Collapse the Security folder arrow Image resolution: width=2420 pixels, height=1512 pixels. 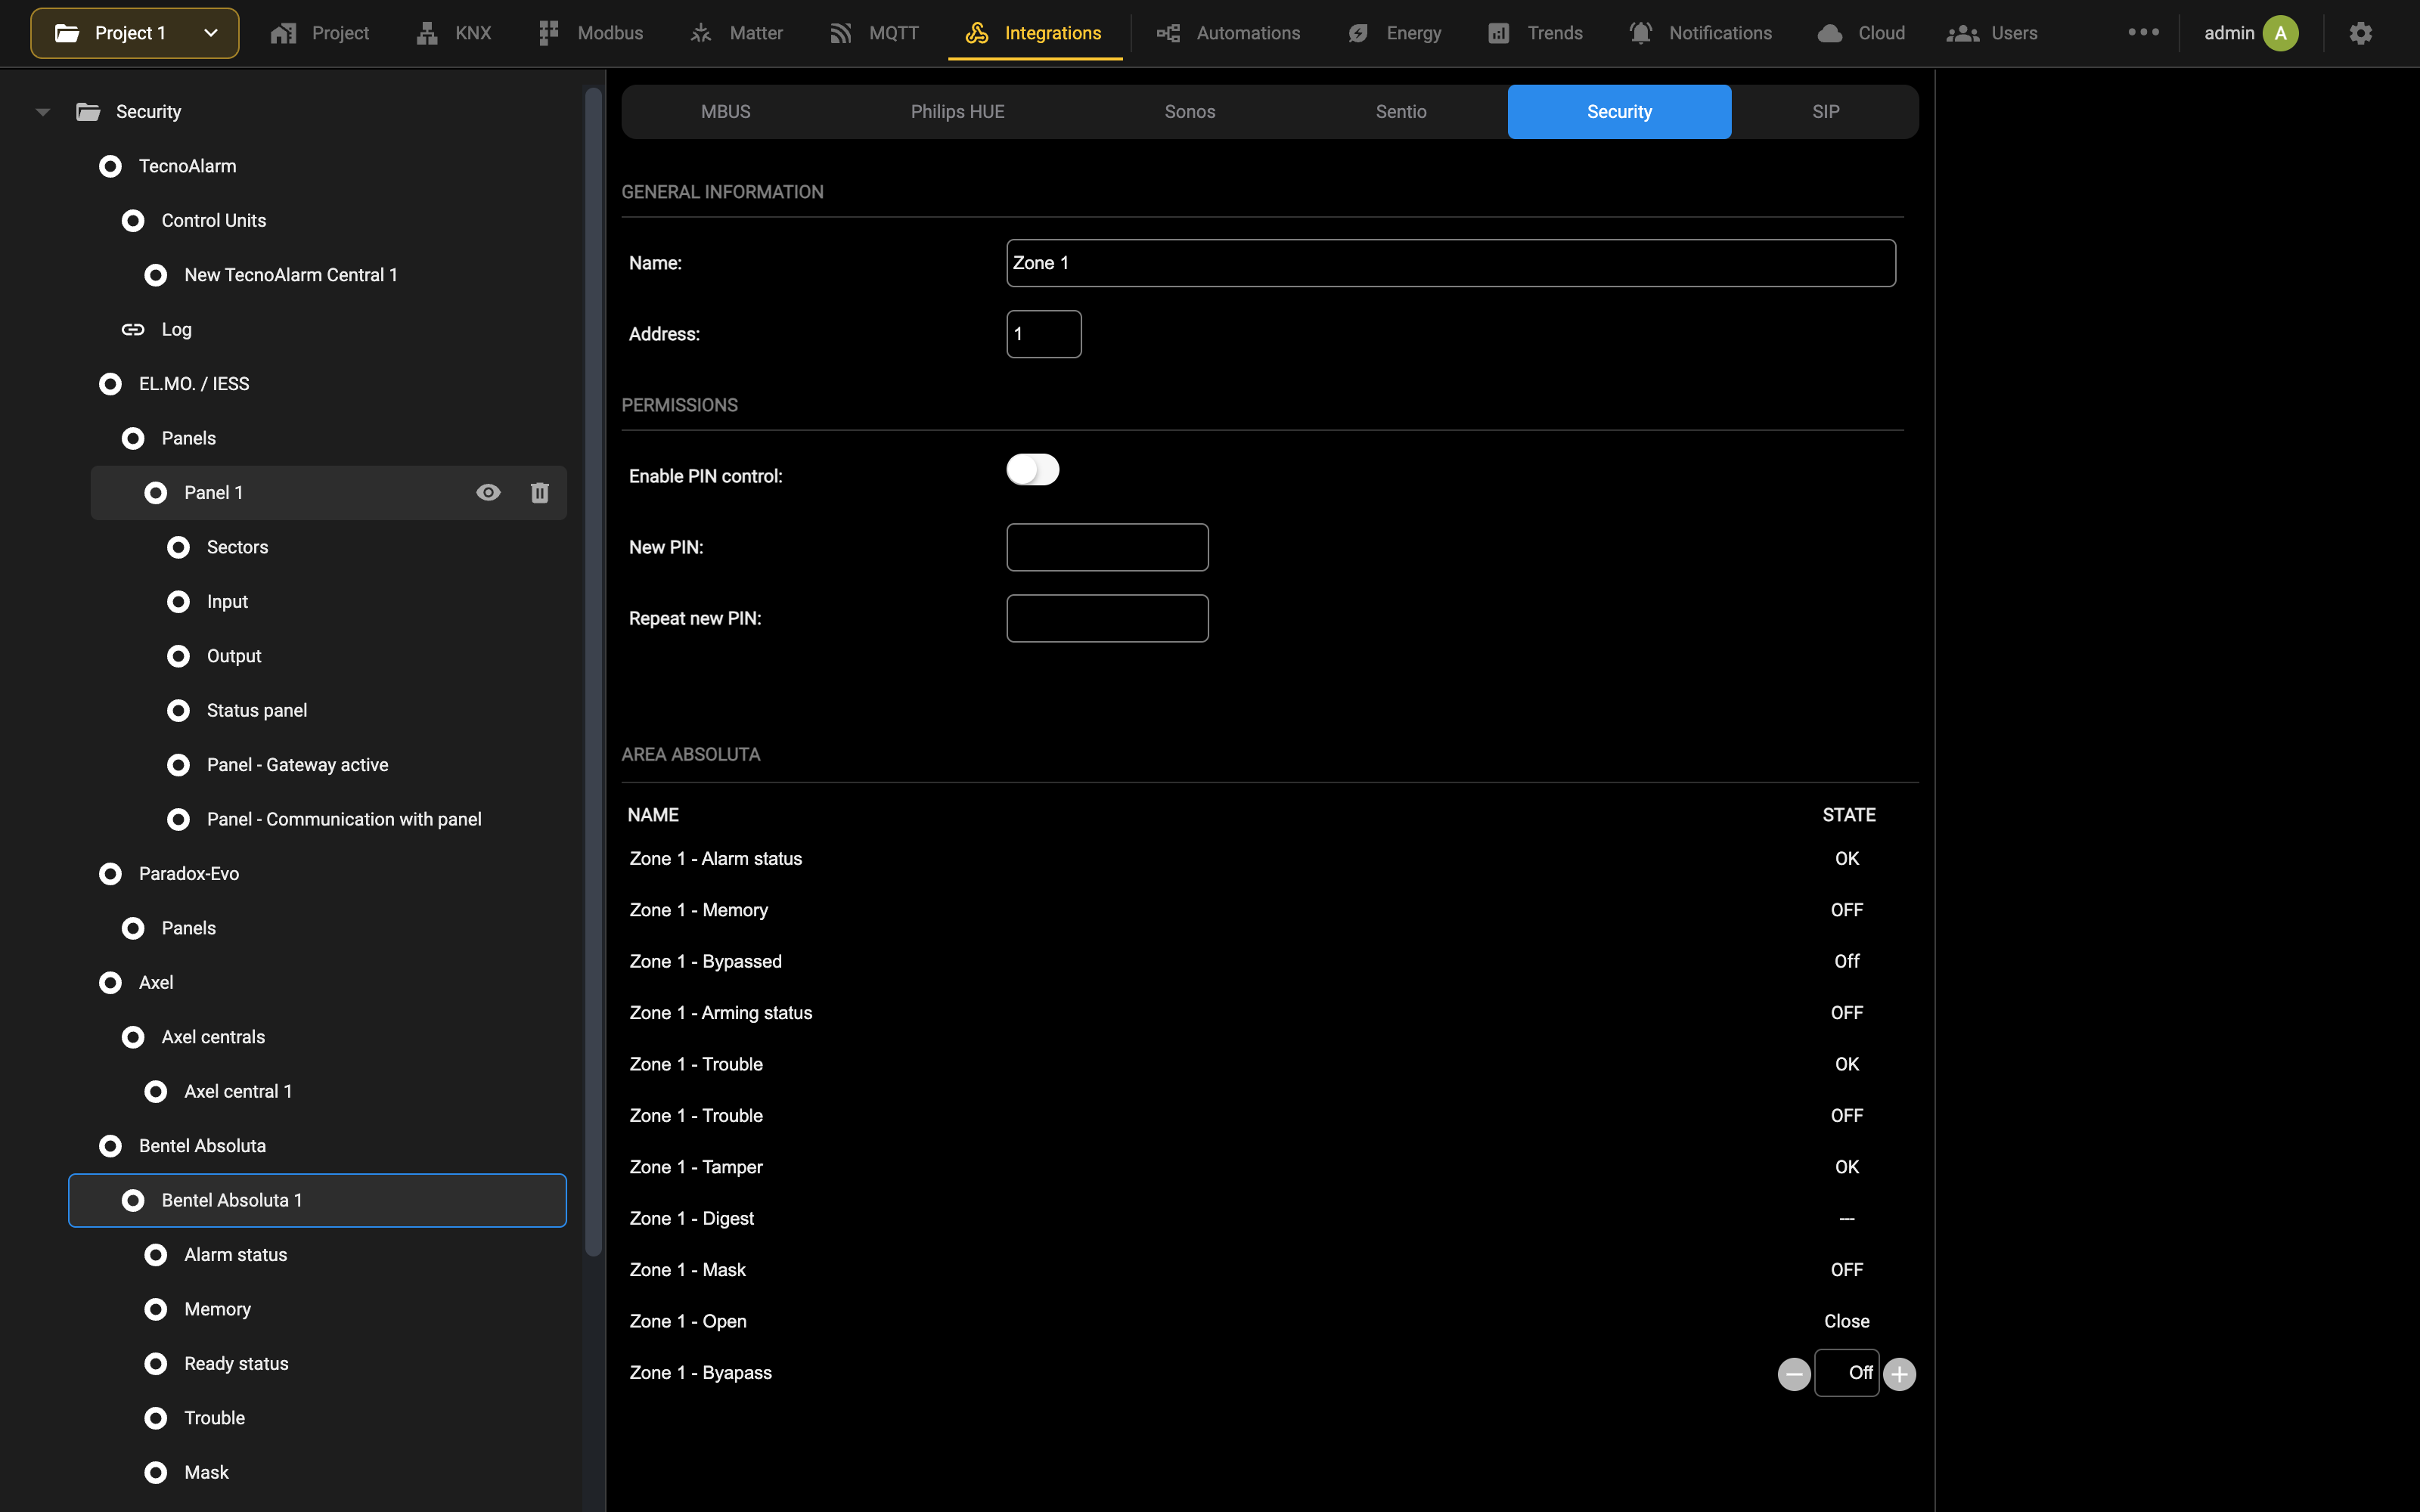(42, 112)
